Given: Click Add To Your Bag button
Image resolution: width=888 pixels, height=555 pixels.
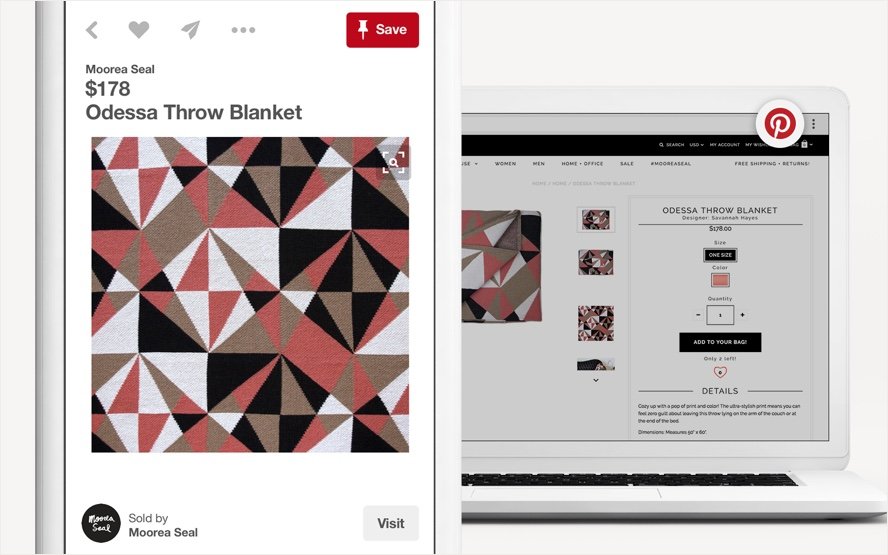Looking at the screenshot, I should [x=720, y=342].
